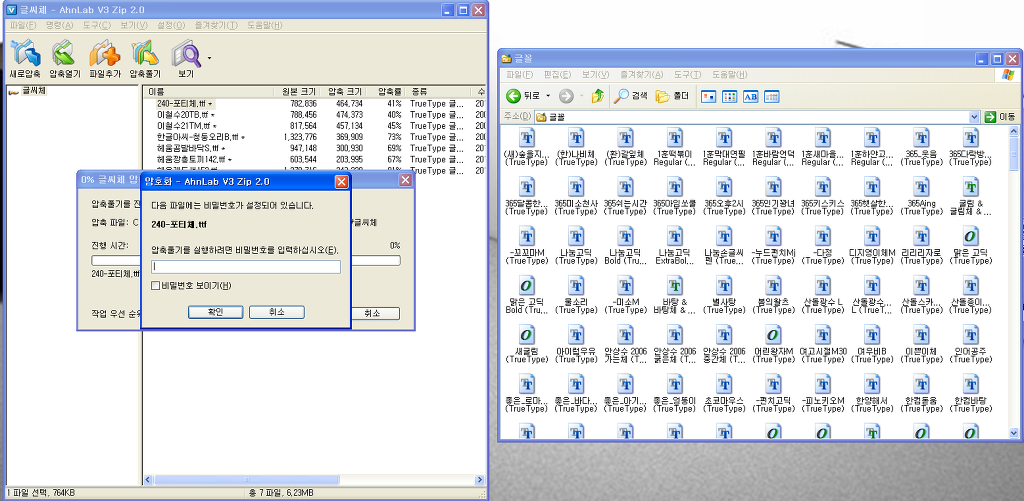Image resolution: width=1024 pixels, height=501 pixels.
Task: Click the Explorer up-folder icon
Action: (597, 96)
